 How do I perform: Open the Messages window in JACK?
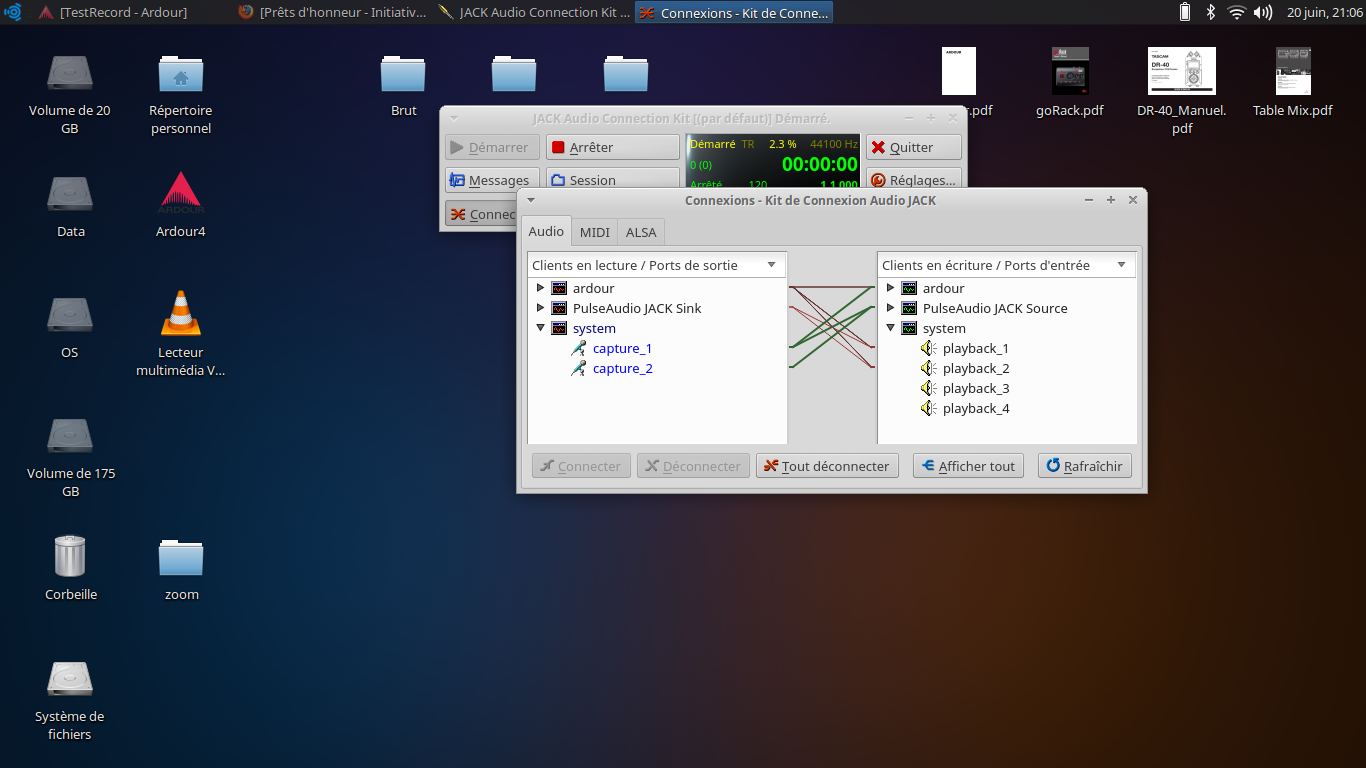pos(492,180)
